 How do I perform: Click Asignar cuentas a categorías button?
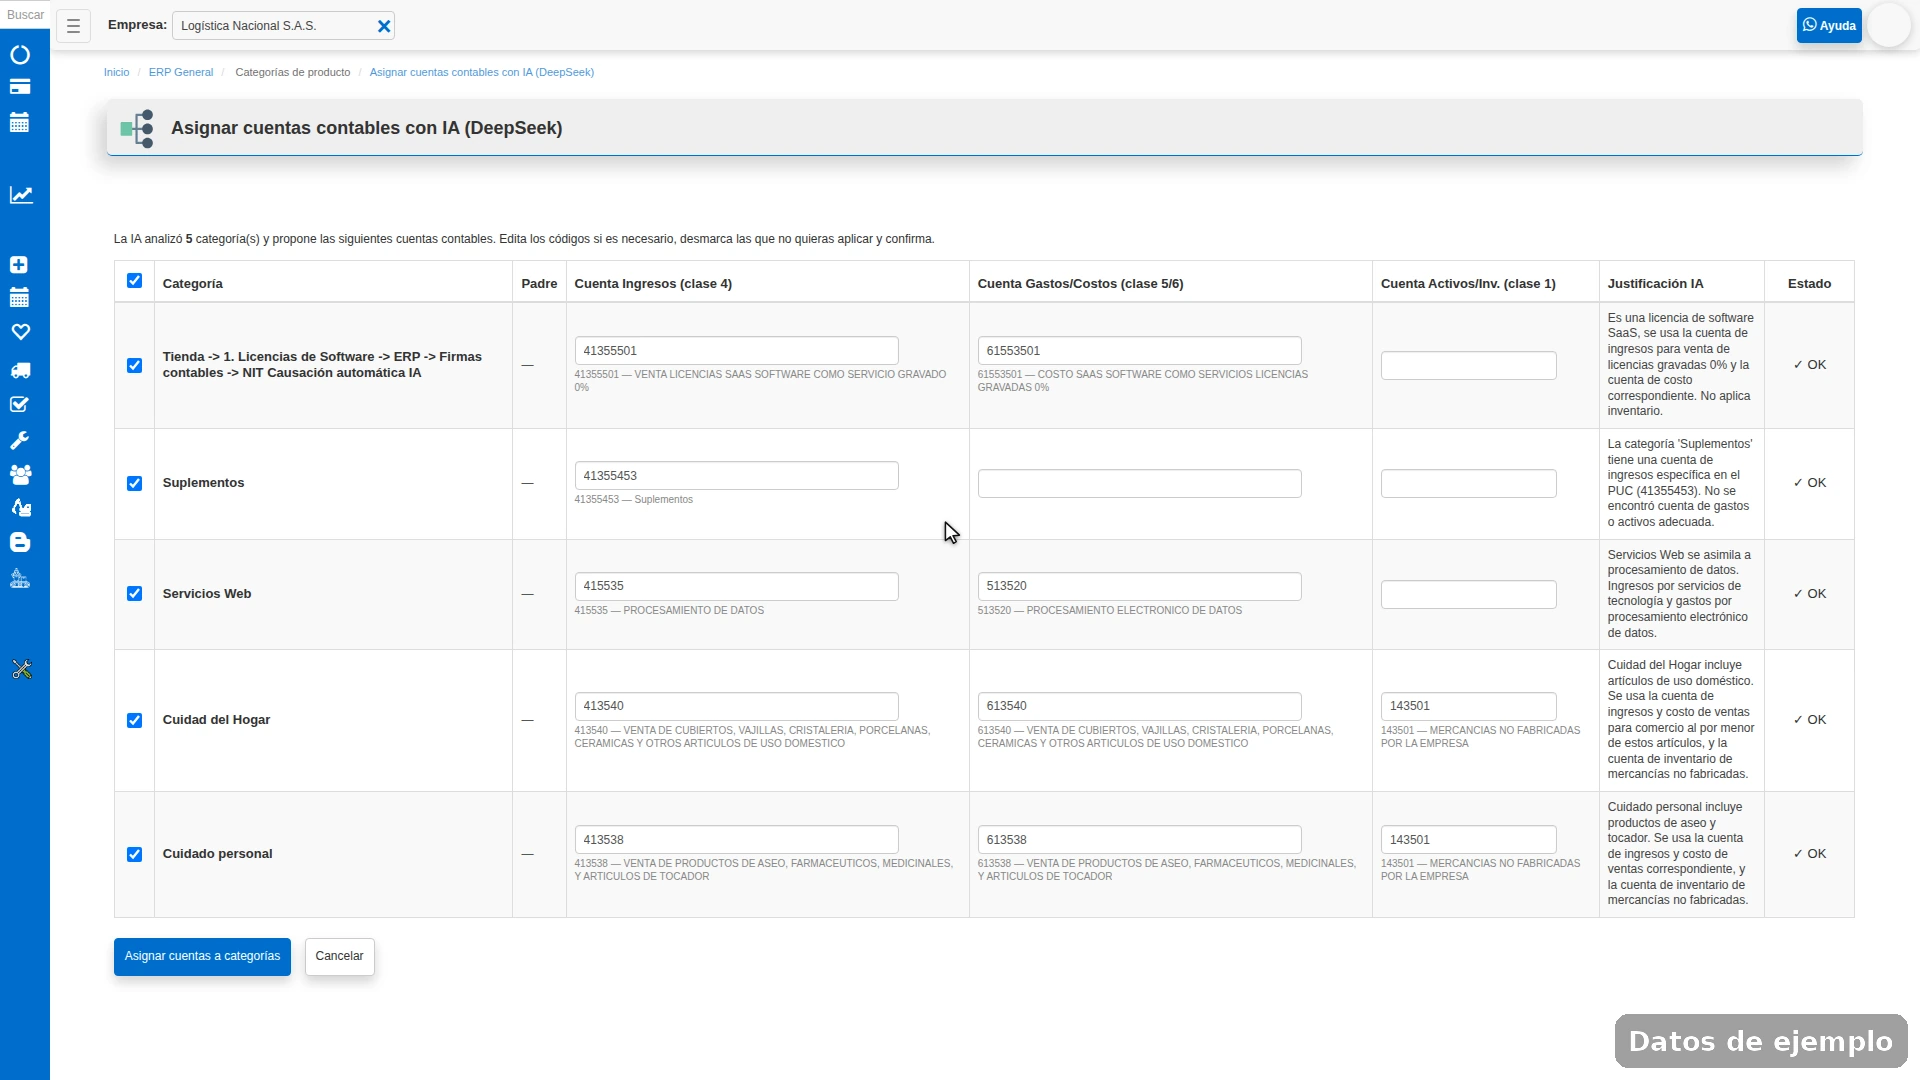click(202, 957)
